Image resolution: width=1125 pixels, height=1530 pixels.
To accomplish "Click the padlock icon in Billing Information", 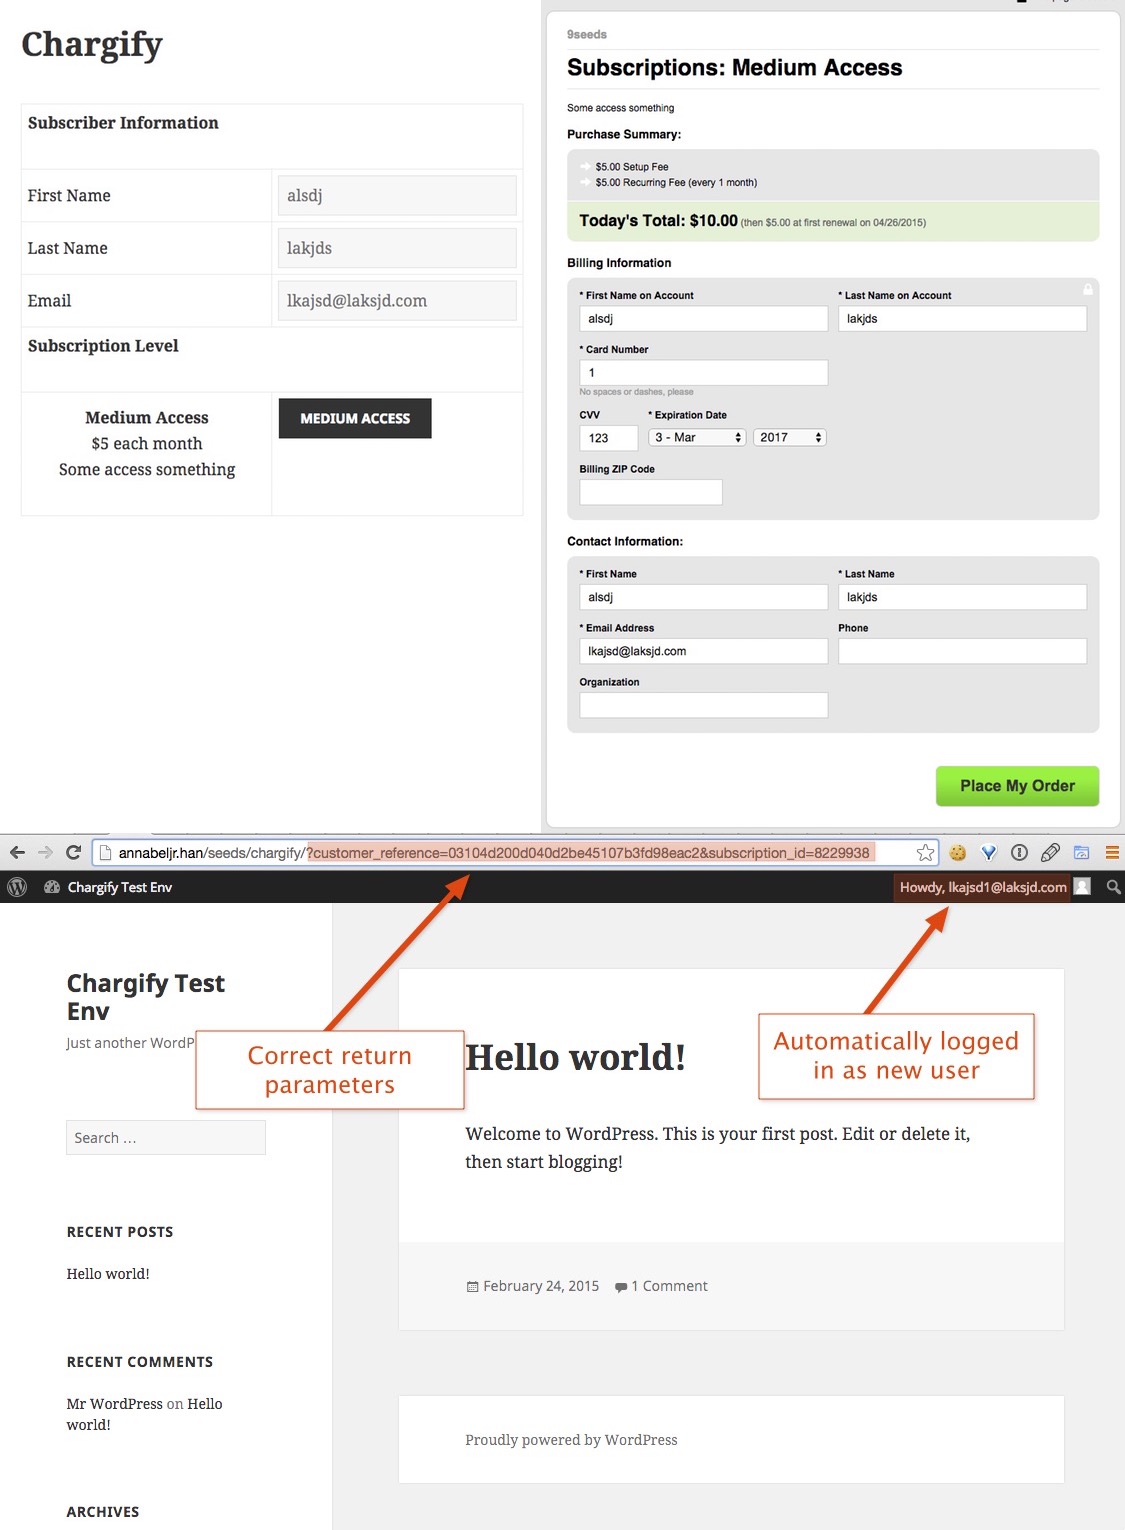I will pos(1088,289).
